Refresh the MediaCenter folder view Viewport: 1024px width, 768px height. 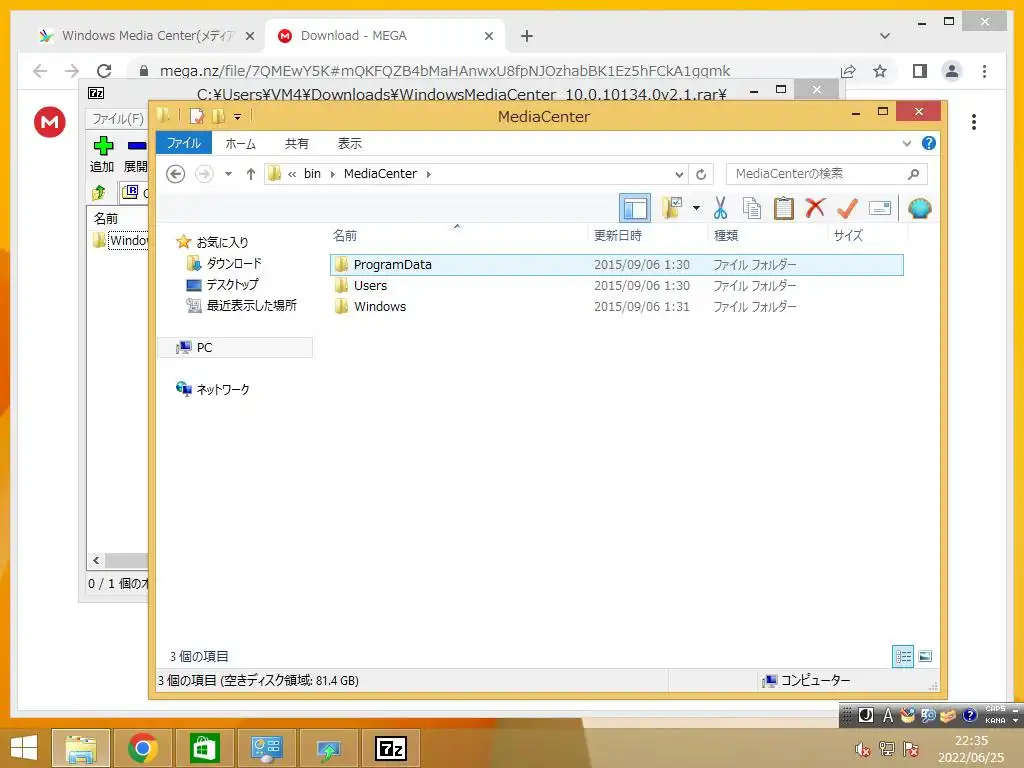coord(701,174)
